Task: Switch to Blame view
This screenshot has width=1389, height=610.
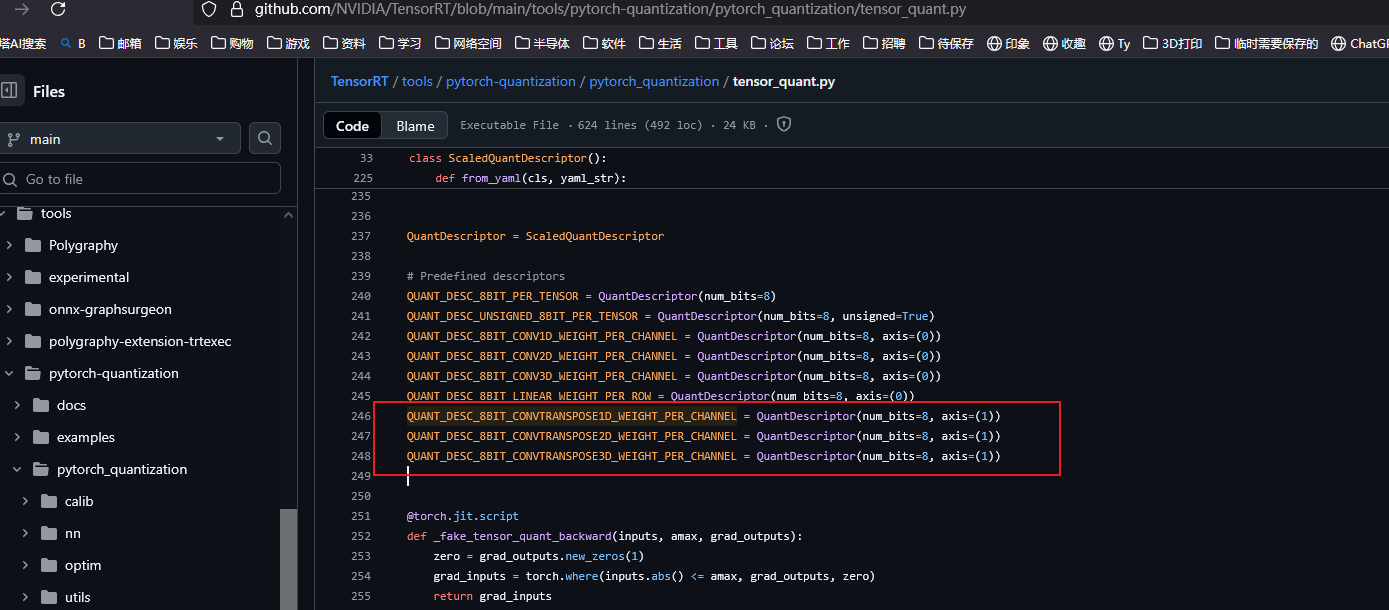Action: (x=415, y=126)
